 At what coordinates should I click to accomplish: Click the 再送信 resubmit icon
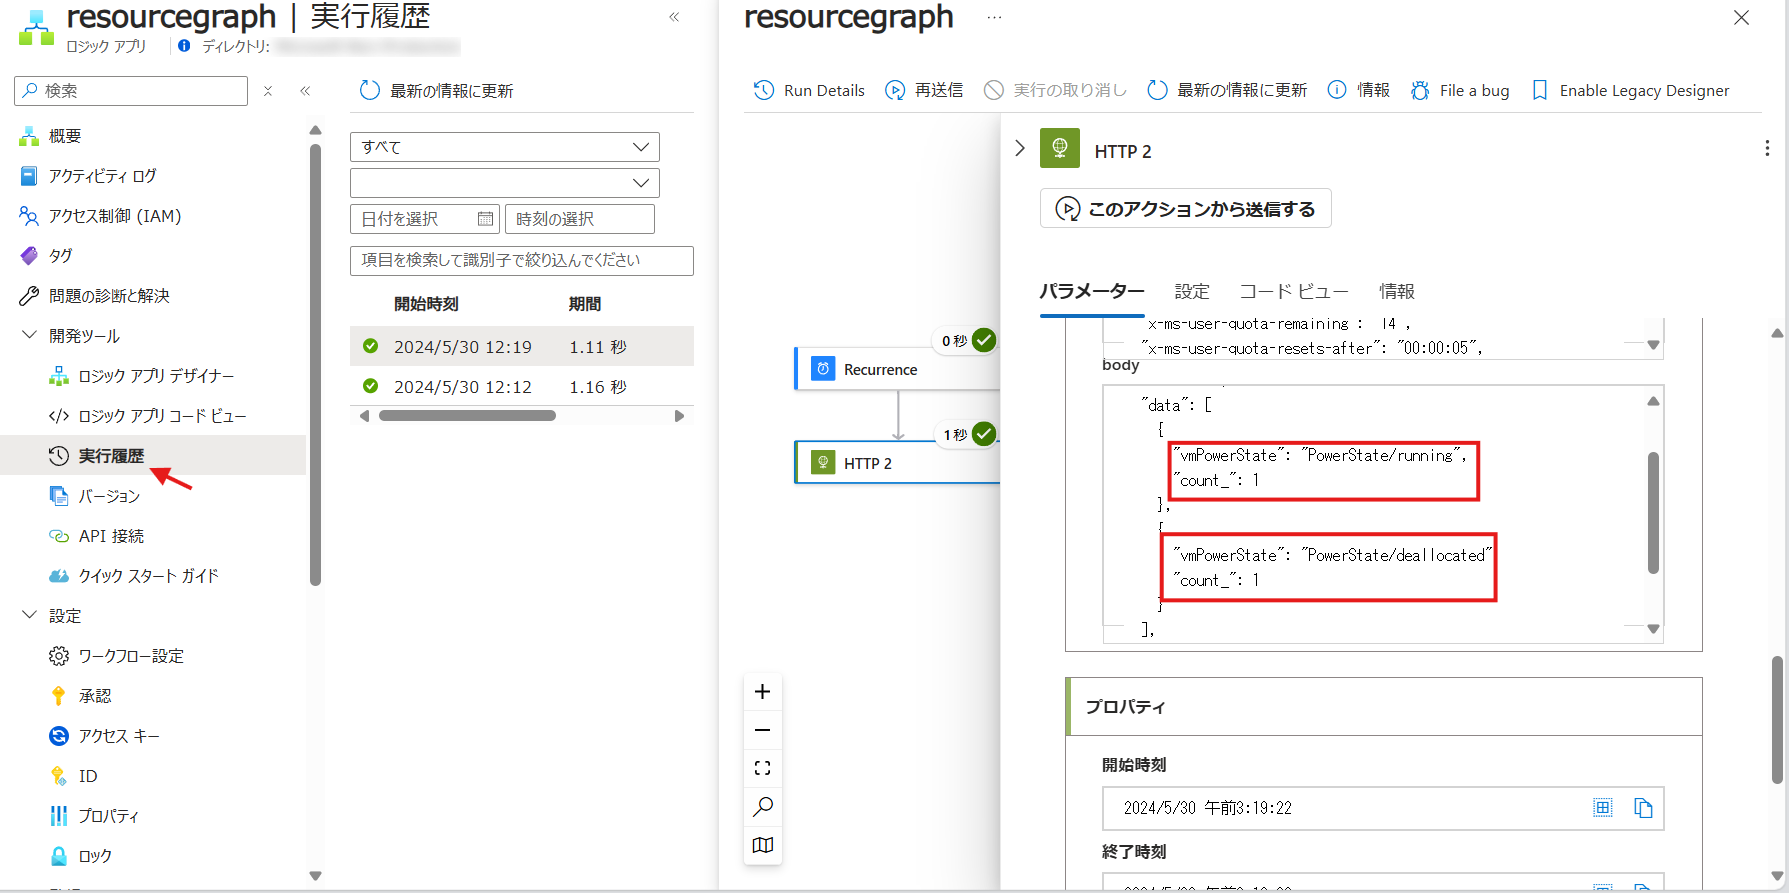click(x=895, y=90)
